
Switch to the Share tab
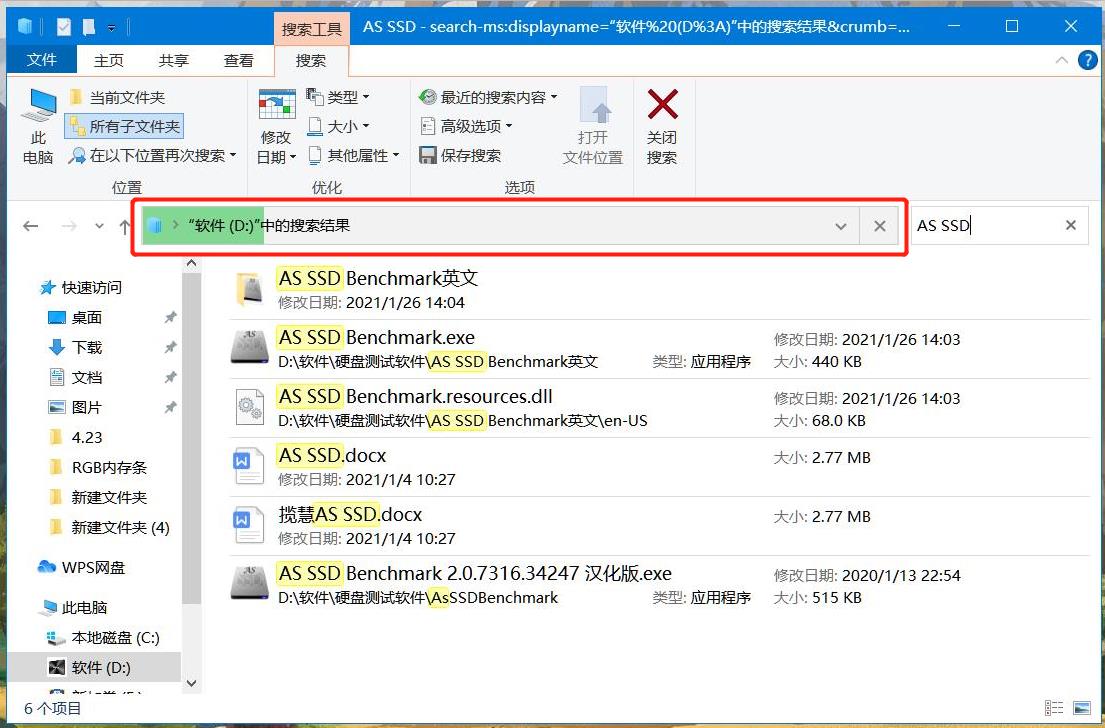(173, 61)
